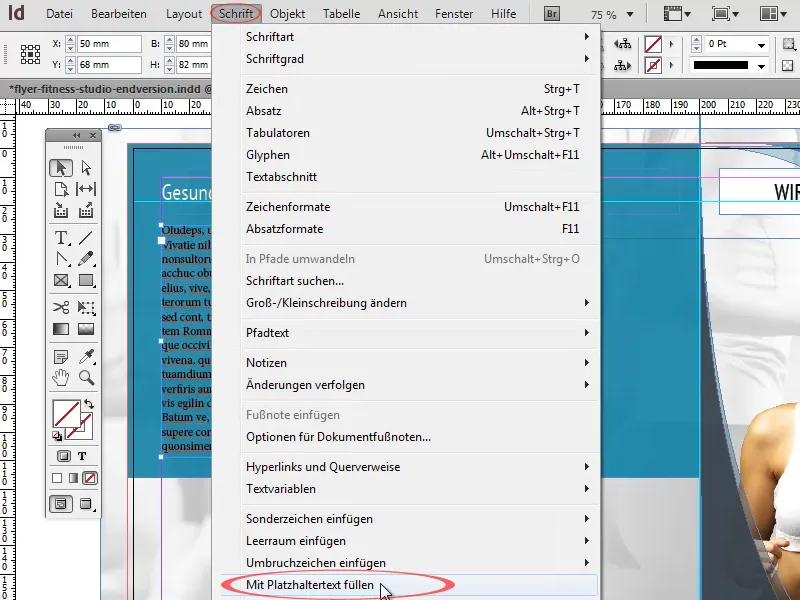The height and width of the screenshot is (600, 800).
Task: Select the Free Transform tool
Action: tap(86, 307)
